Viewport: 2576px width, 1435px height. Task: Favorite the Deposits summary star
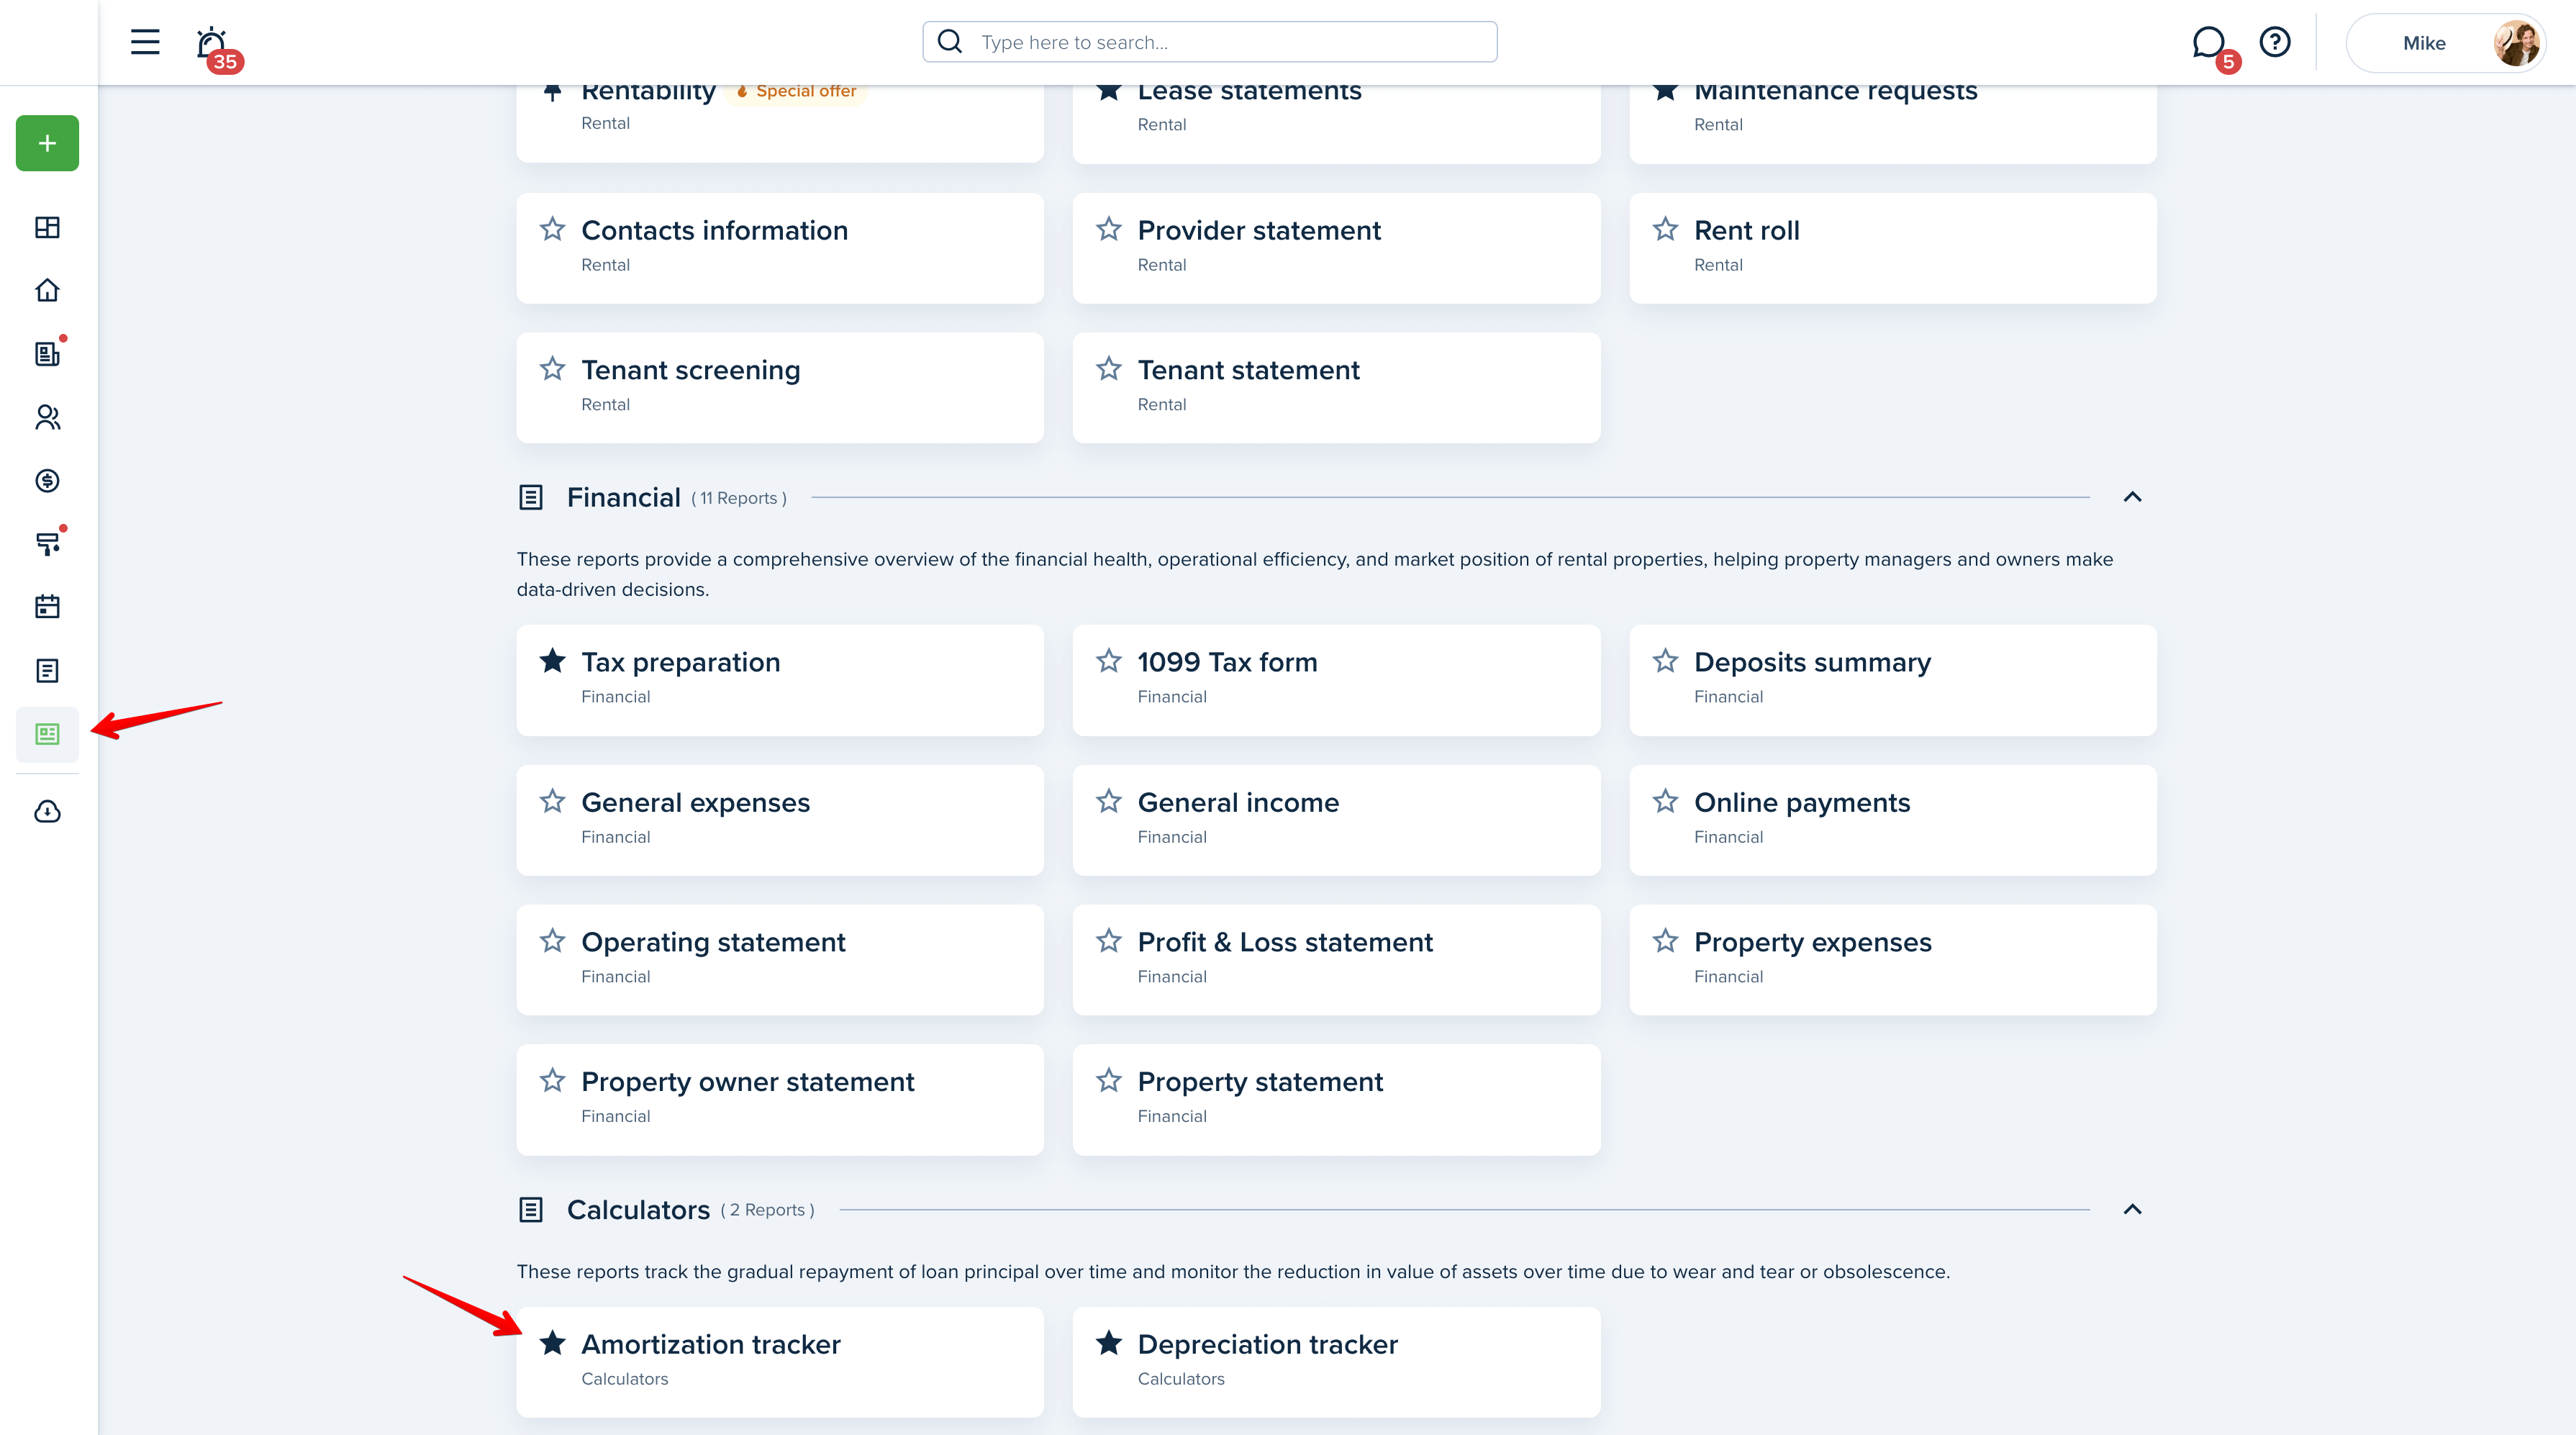[1665, 661]
